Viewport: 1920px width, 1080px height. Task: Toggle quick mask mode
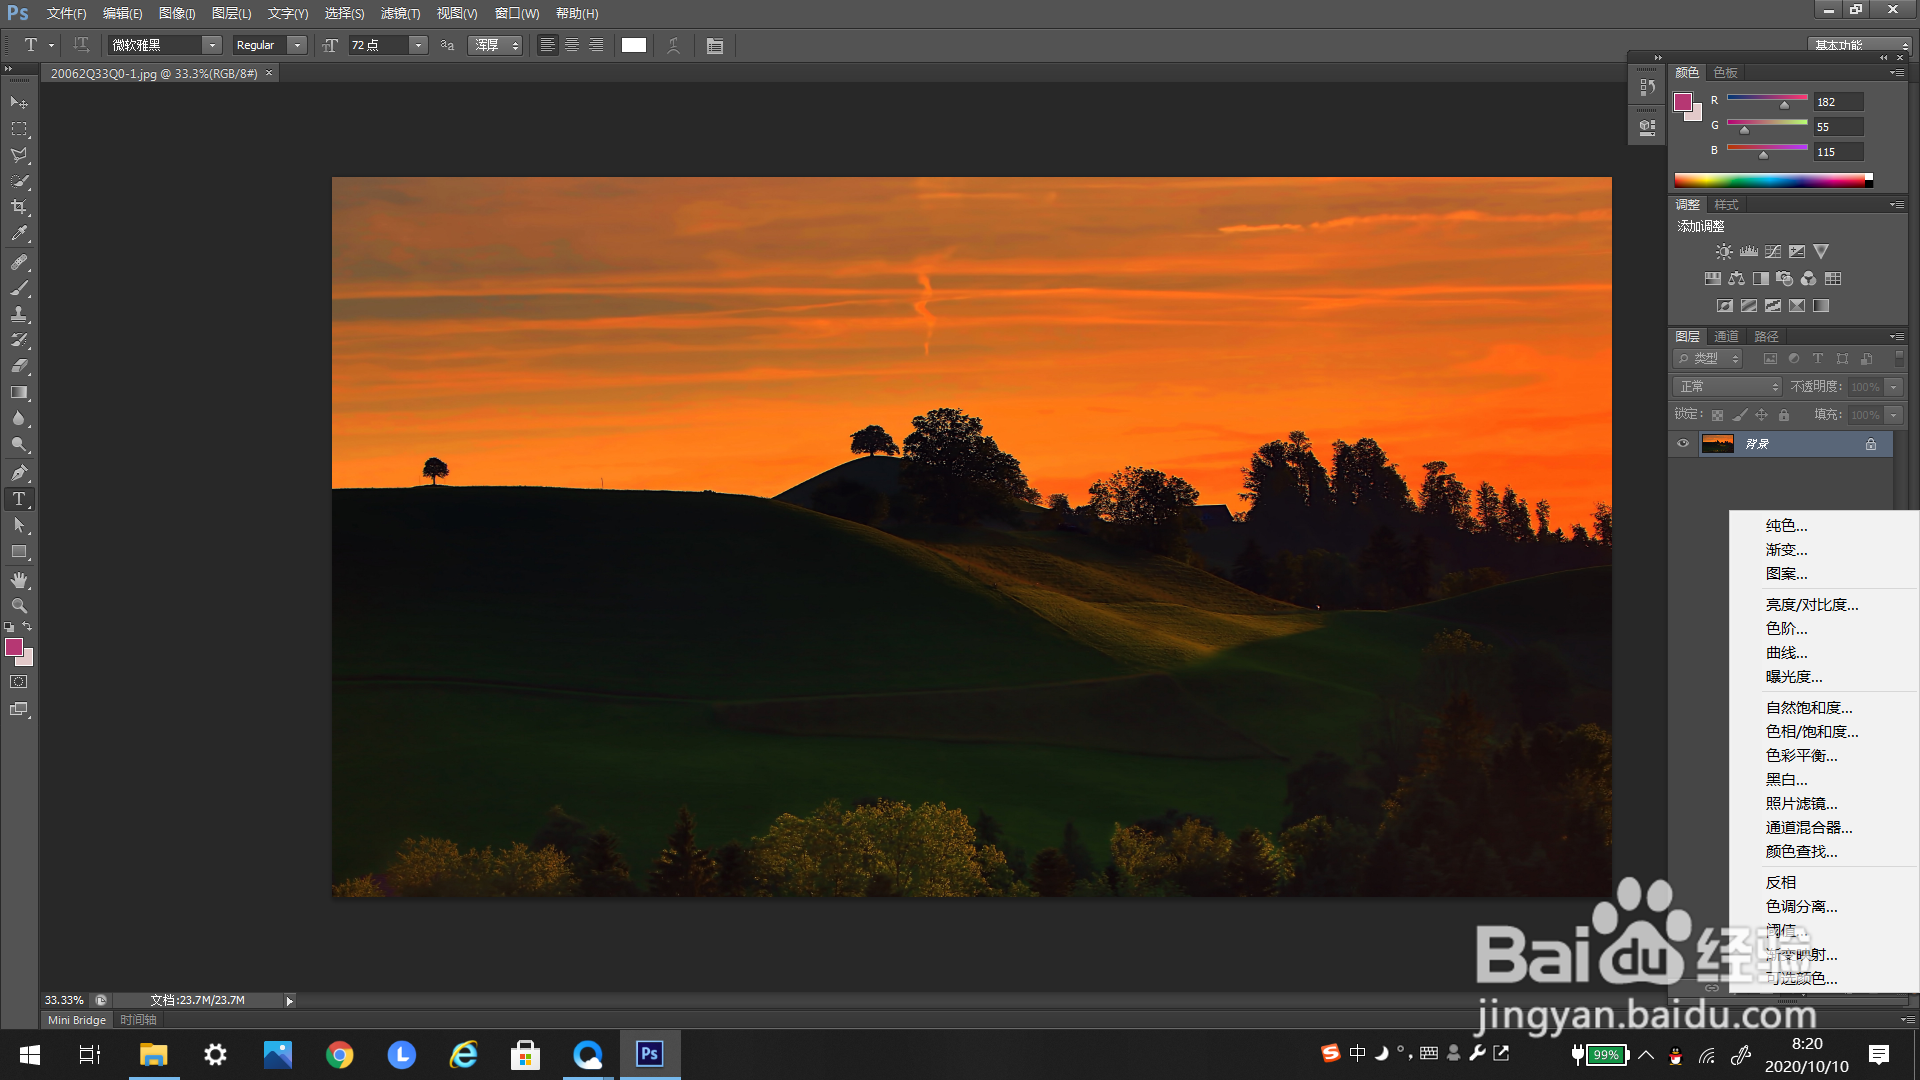tap(19, 682)
